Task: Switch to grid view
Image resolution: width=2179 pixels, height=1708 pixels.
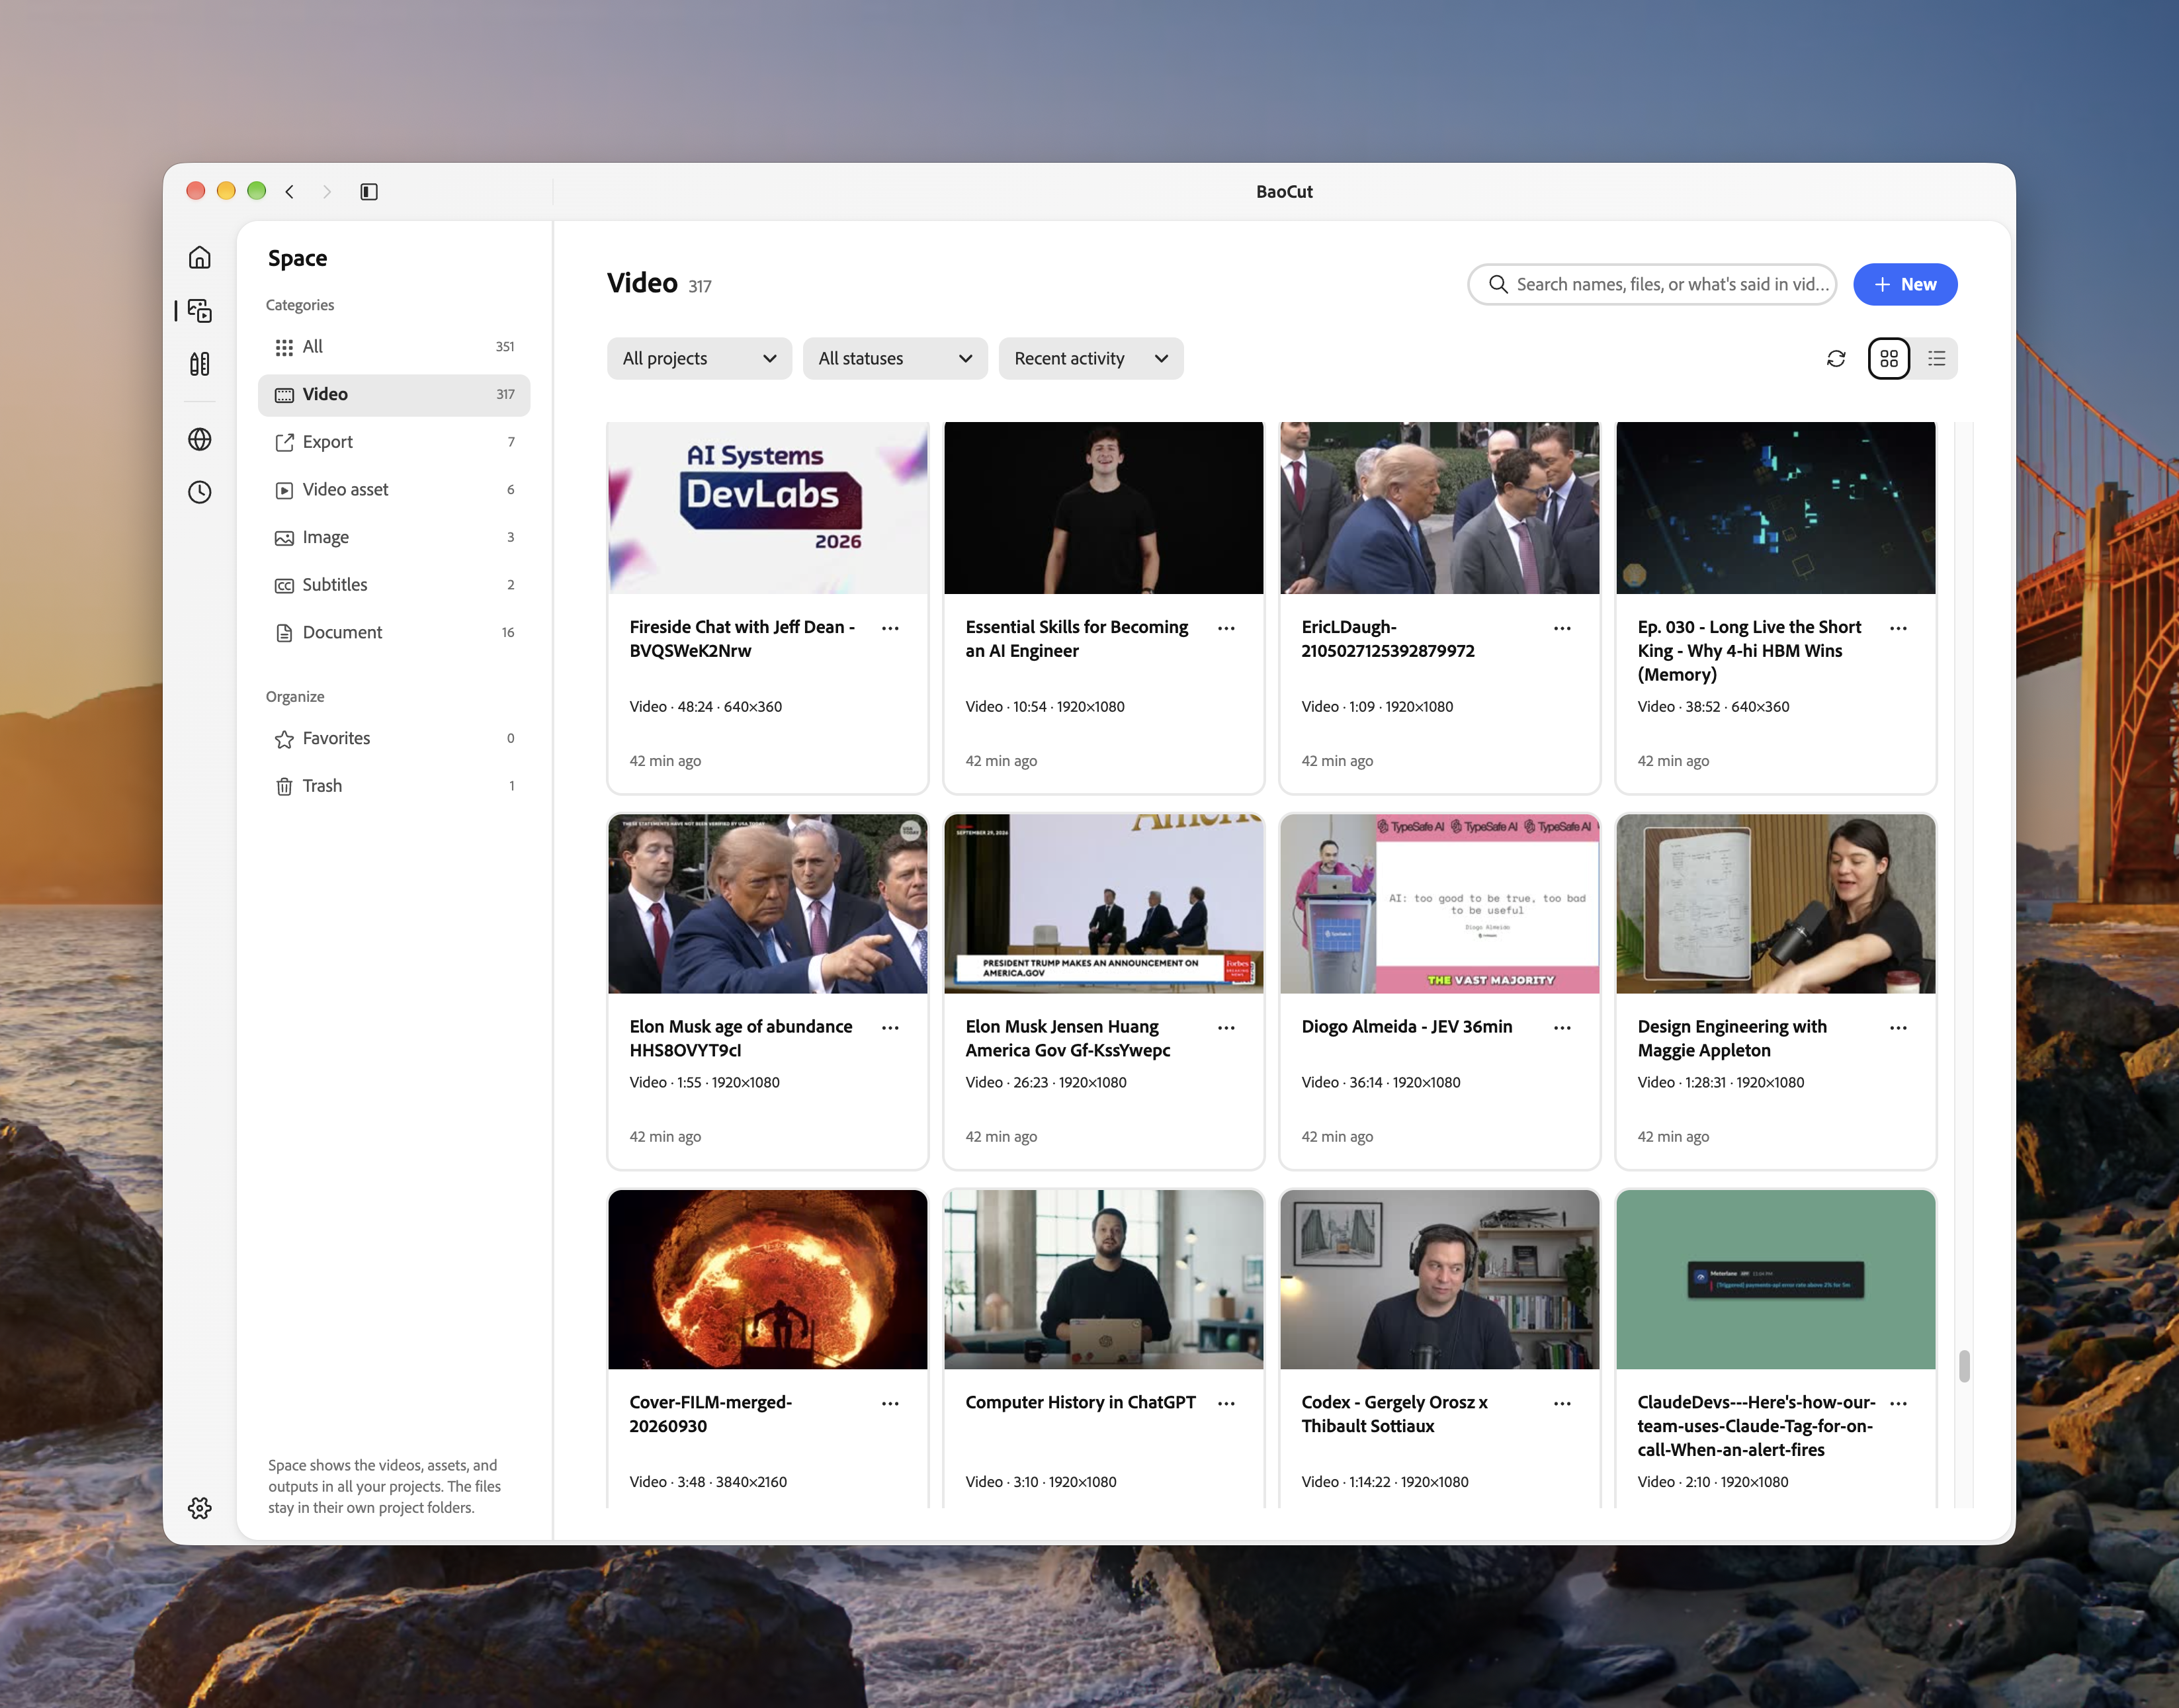Action: pos(1889,358)
